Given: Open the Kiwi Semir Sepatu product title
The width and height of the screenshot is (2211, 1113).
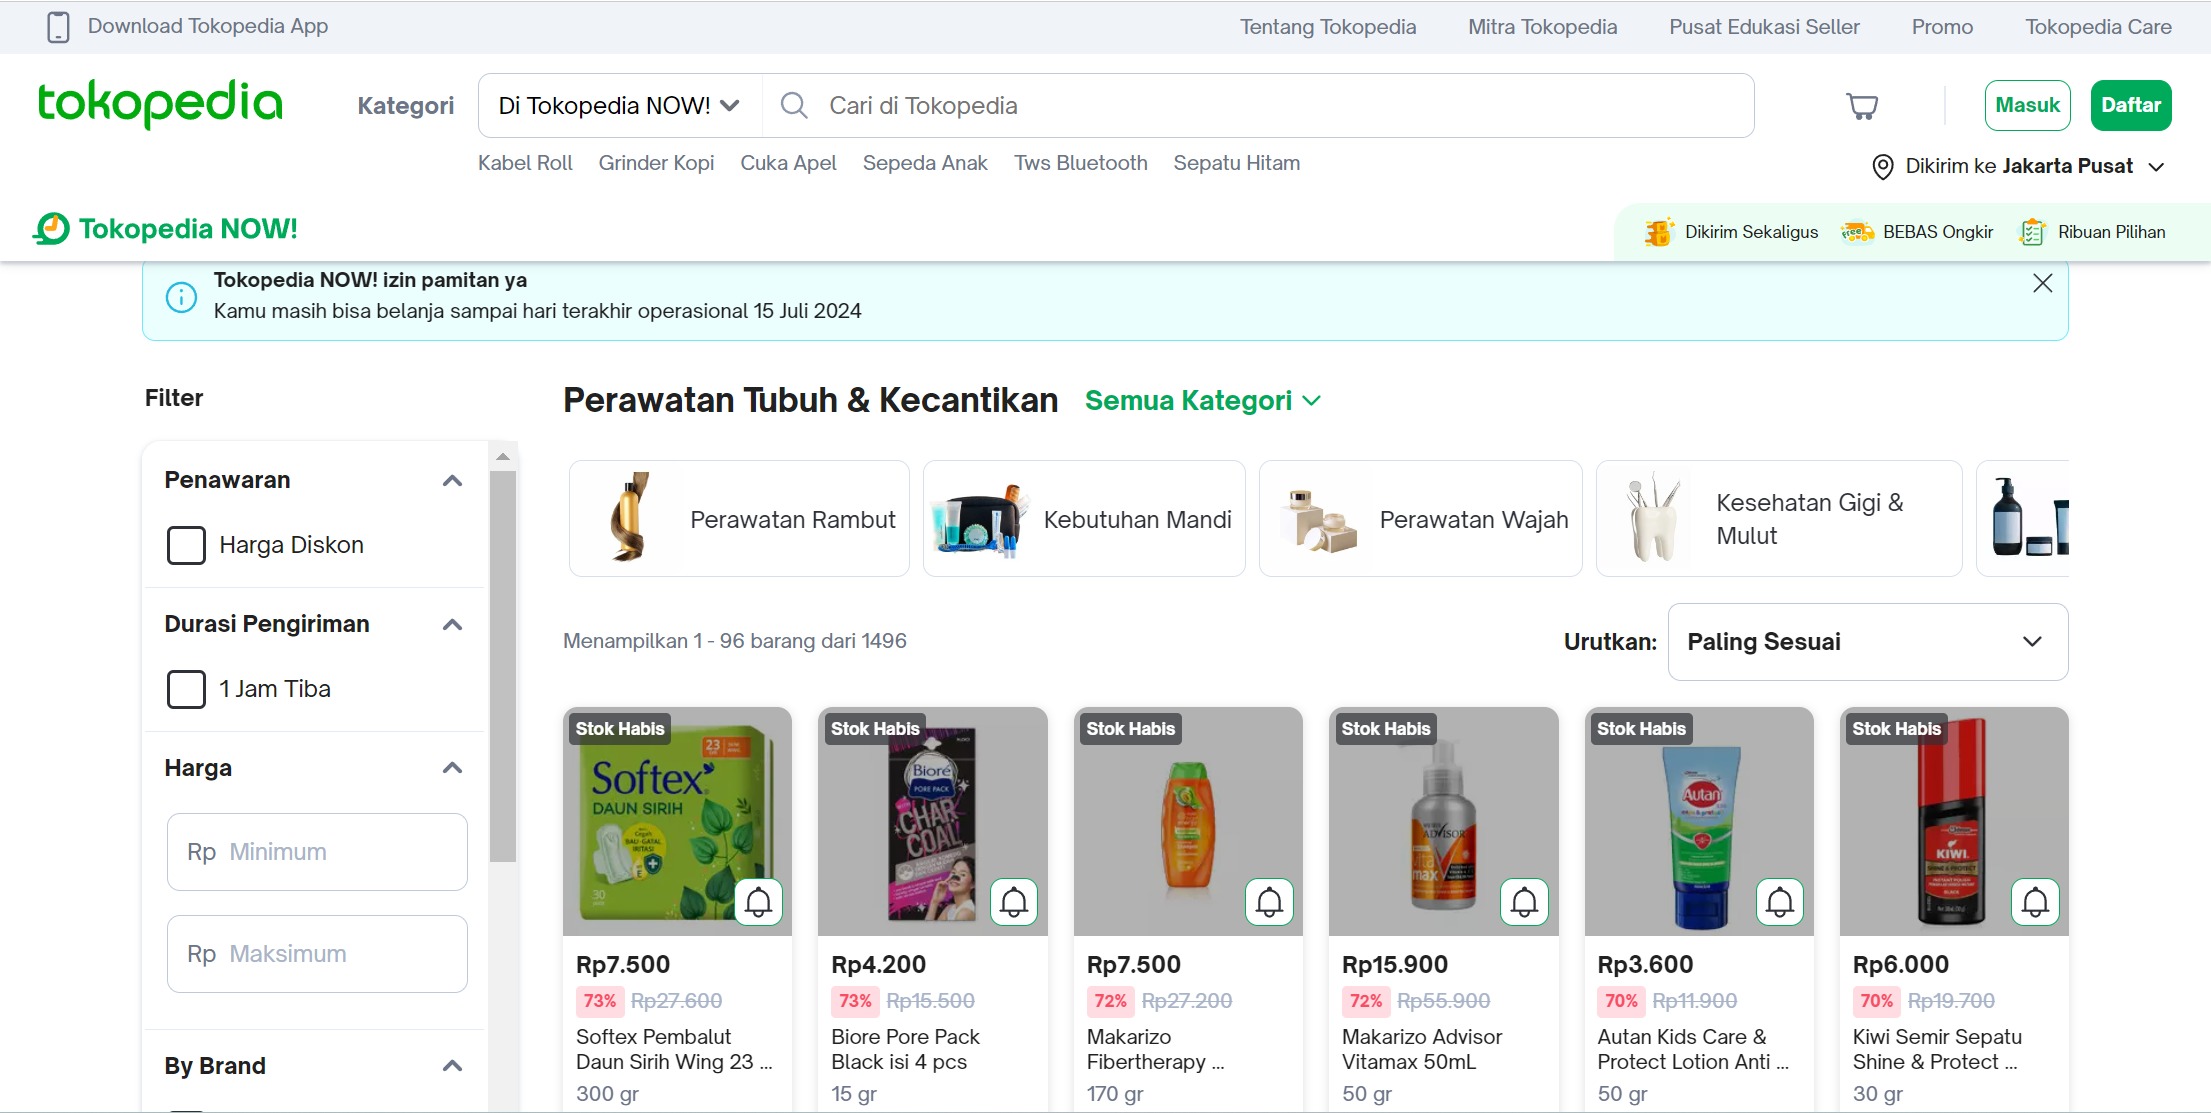Looking at the screenshot, I should [x=1937, y=1050].
